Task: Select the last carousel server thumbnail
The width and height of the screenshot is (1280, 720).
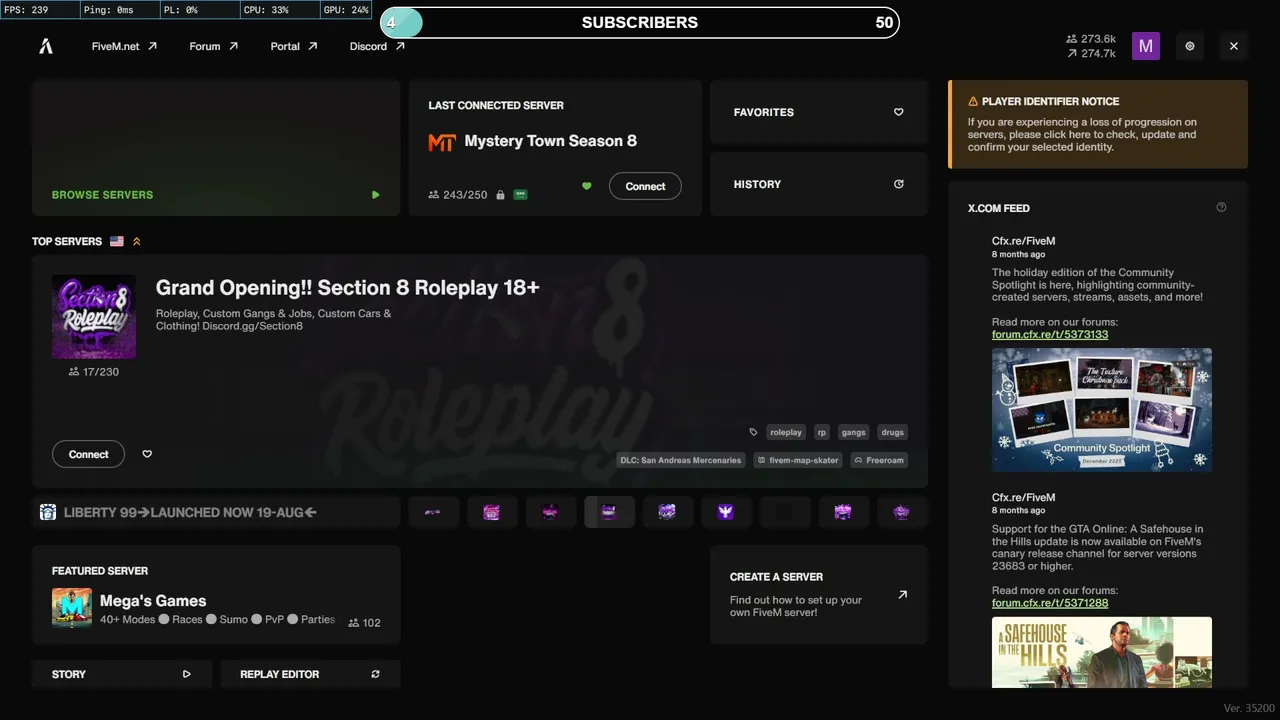Action: tap(902, 512)
